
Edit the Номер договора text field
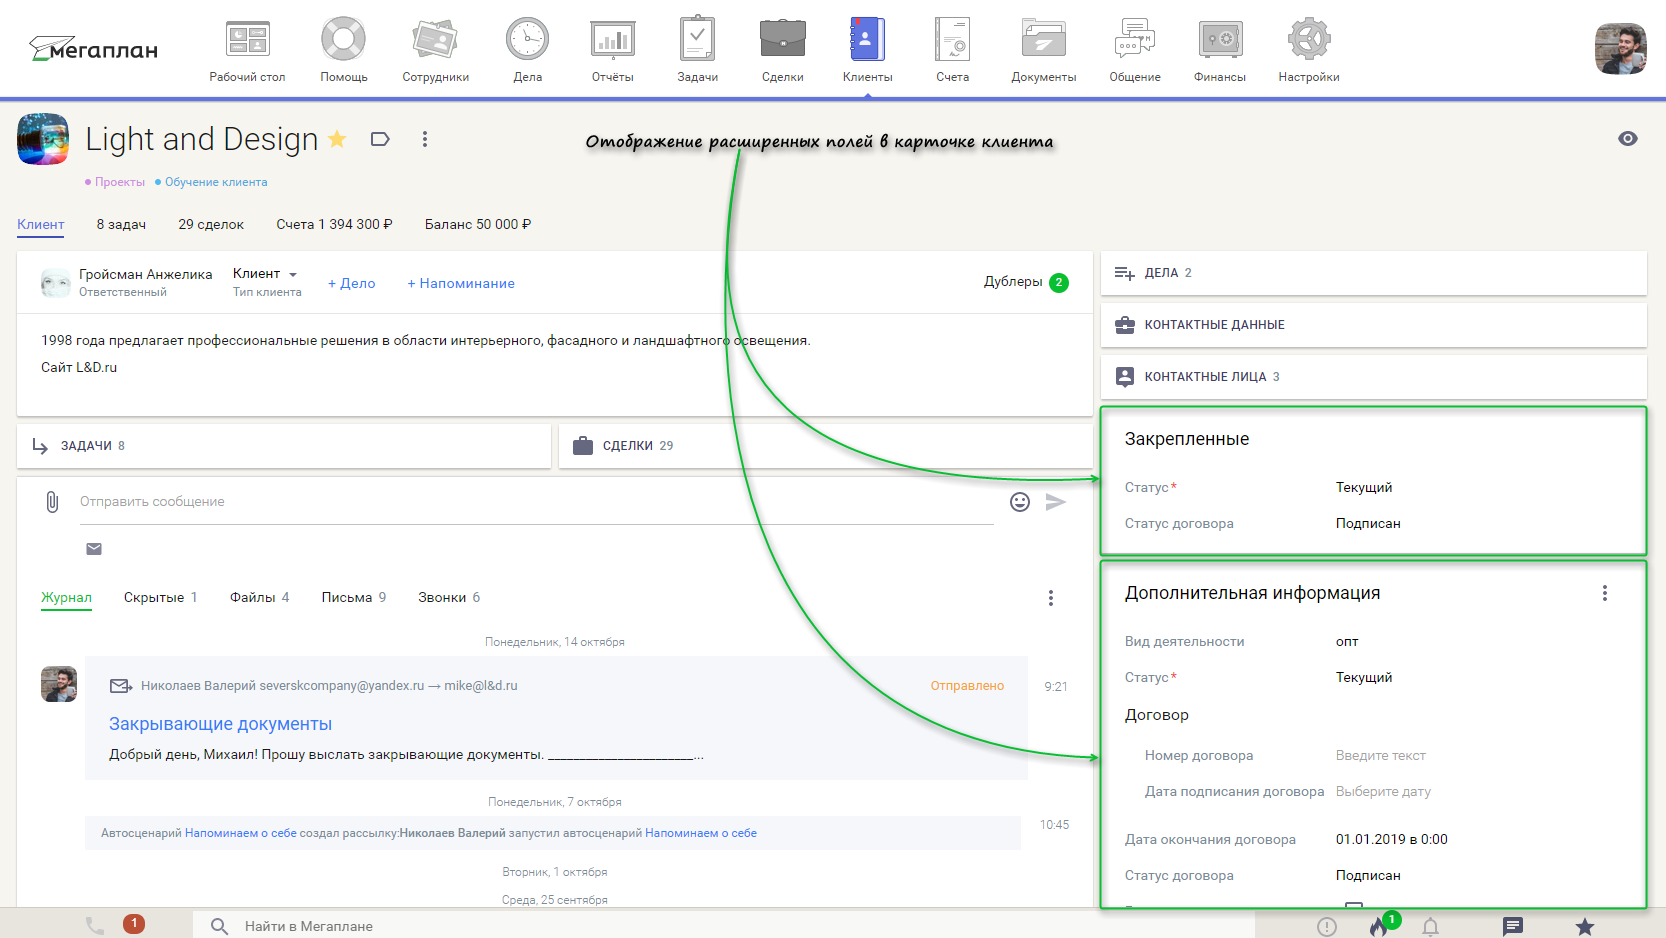pos(1381,756)
